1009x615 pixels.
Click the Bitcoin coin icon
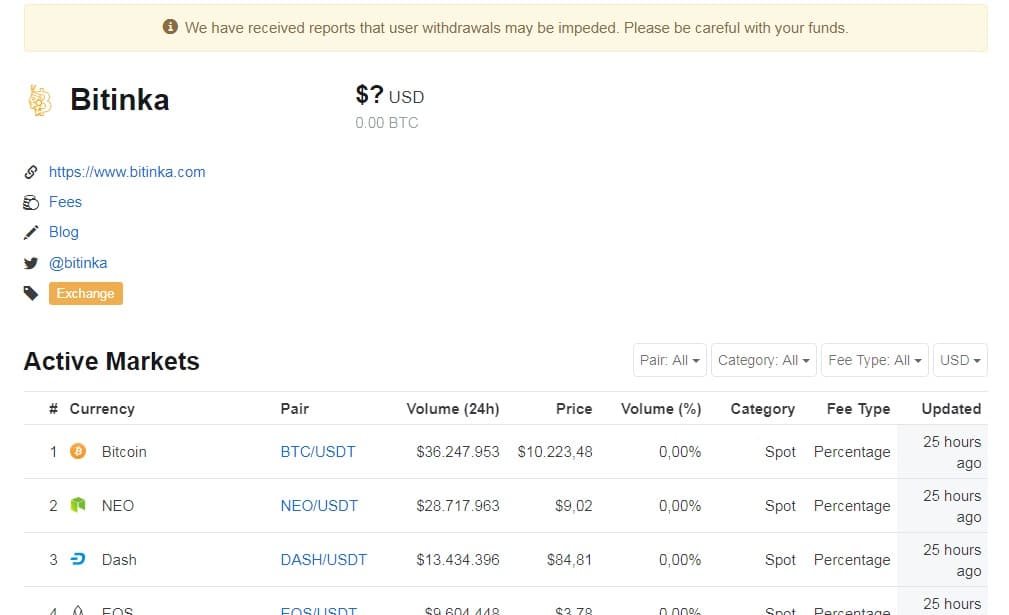[x=78, y=451]
